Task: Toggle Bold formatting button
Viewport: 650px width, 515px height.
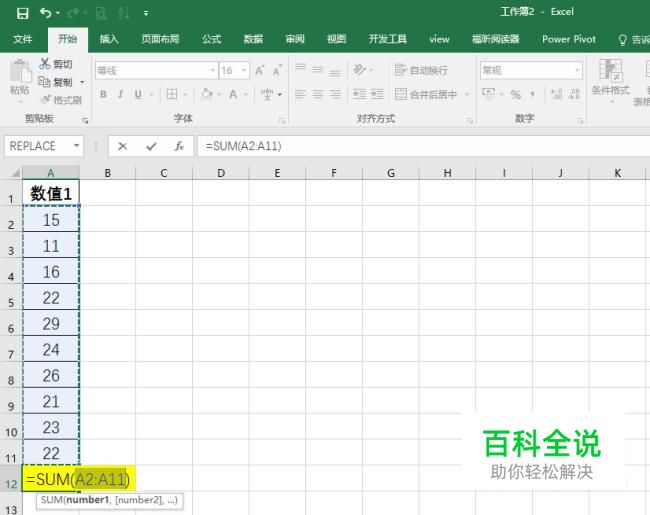Action: (101, 95)
